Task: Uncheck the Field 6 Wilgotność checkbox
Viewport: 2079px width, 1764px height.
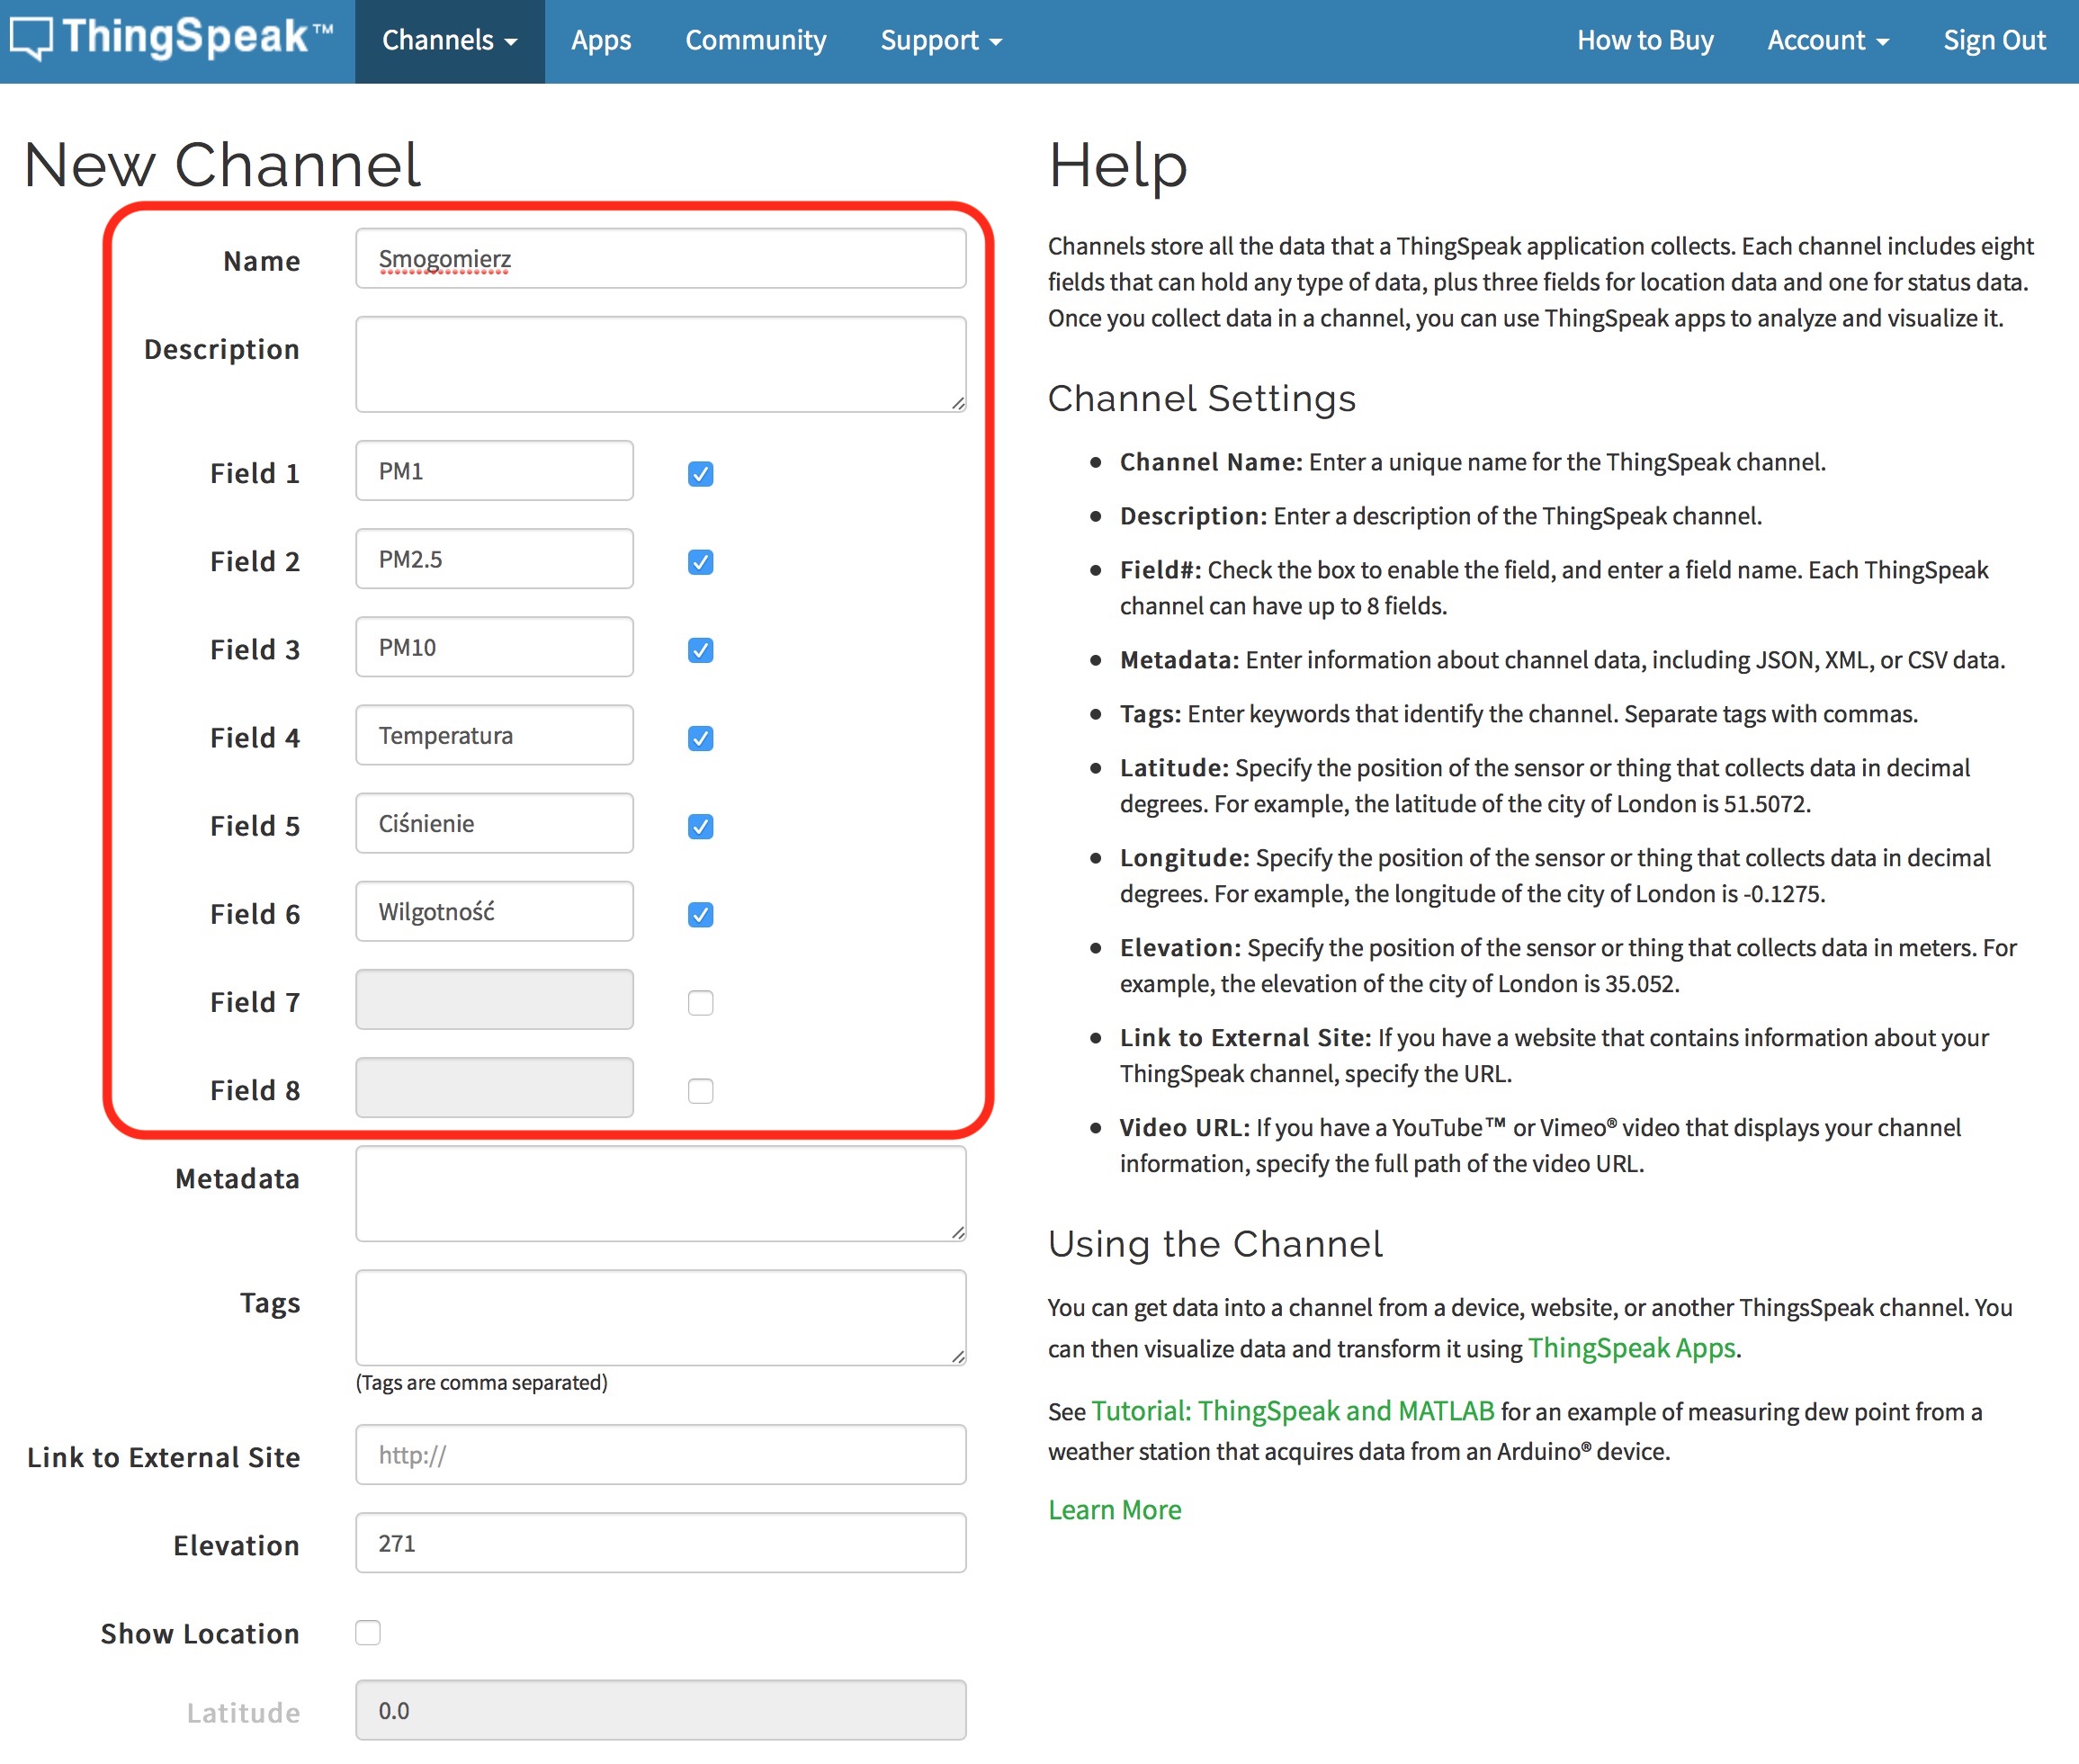Action: (700, 914)
